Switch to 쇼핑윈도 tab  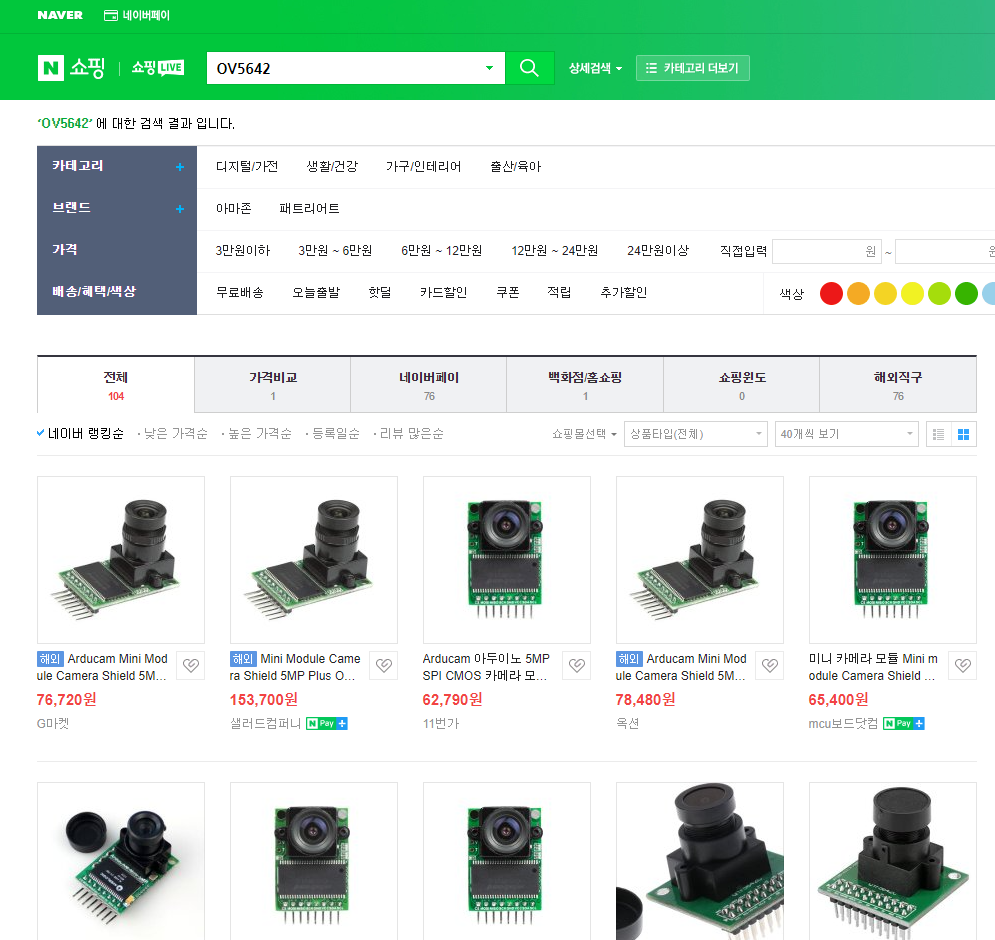tap(741, 385)
